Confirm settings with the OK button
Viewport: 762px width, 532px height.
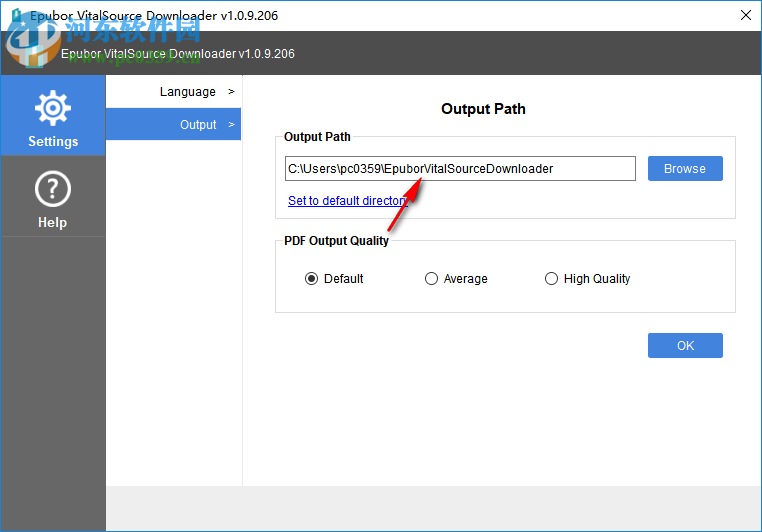point(685,345)
